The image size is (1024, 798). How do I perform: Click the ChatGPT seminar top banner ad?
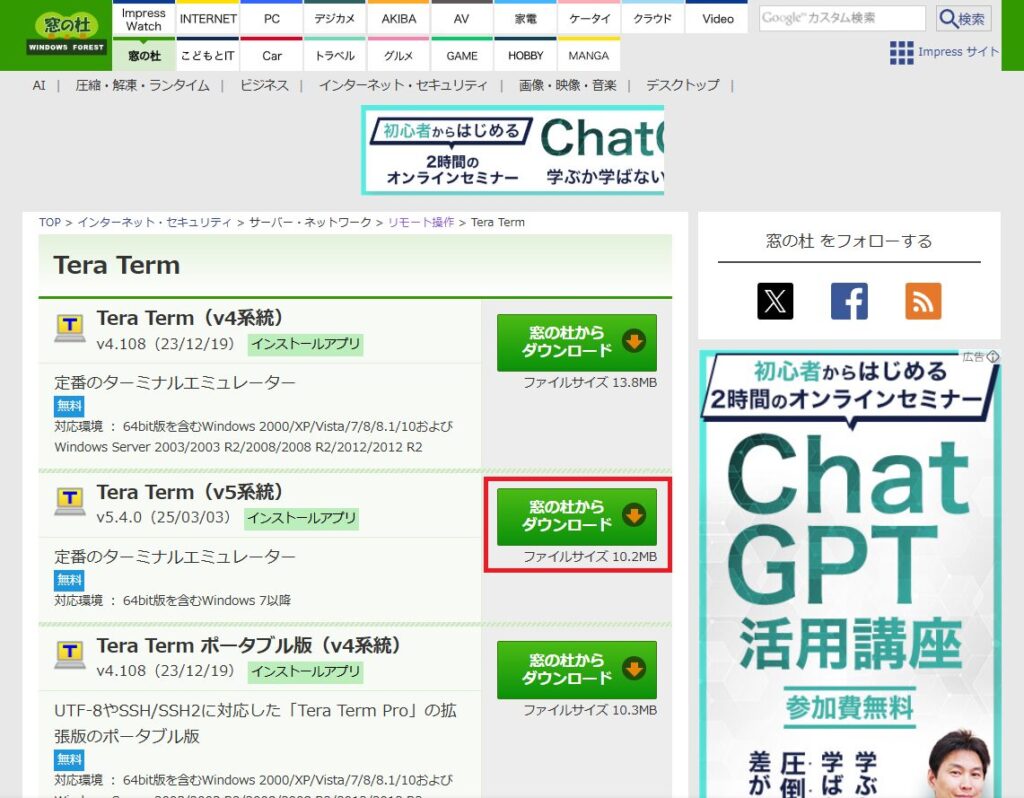tap(513, 150)
